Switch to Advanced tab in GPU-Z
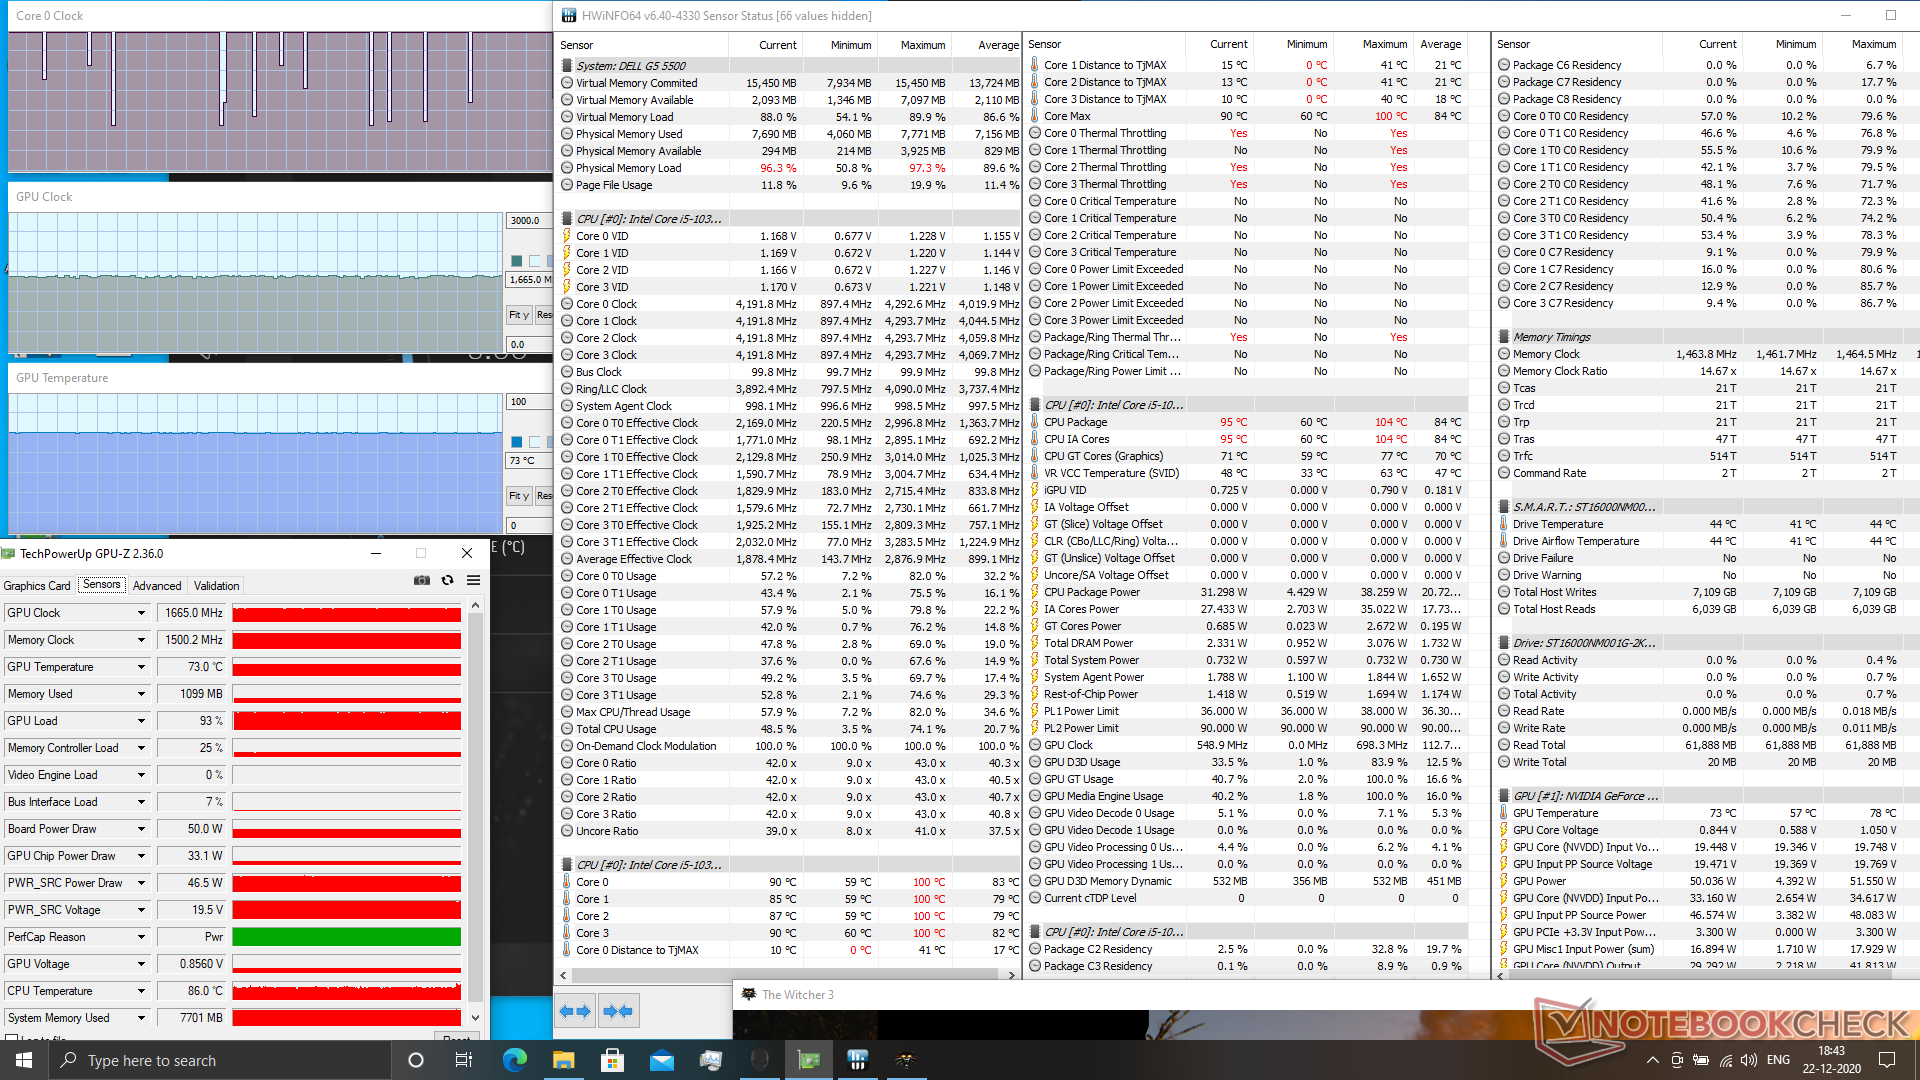The image size is (1920, 1080). [157, 586]
